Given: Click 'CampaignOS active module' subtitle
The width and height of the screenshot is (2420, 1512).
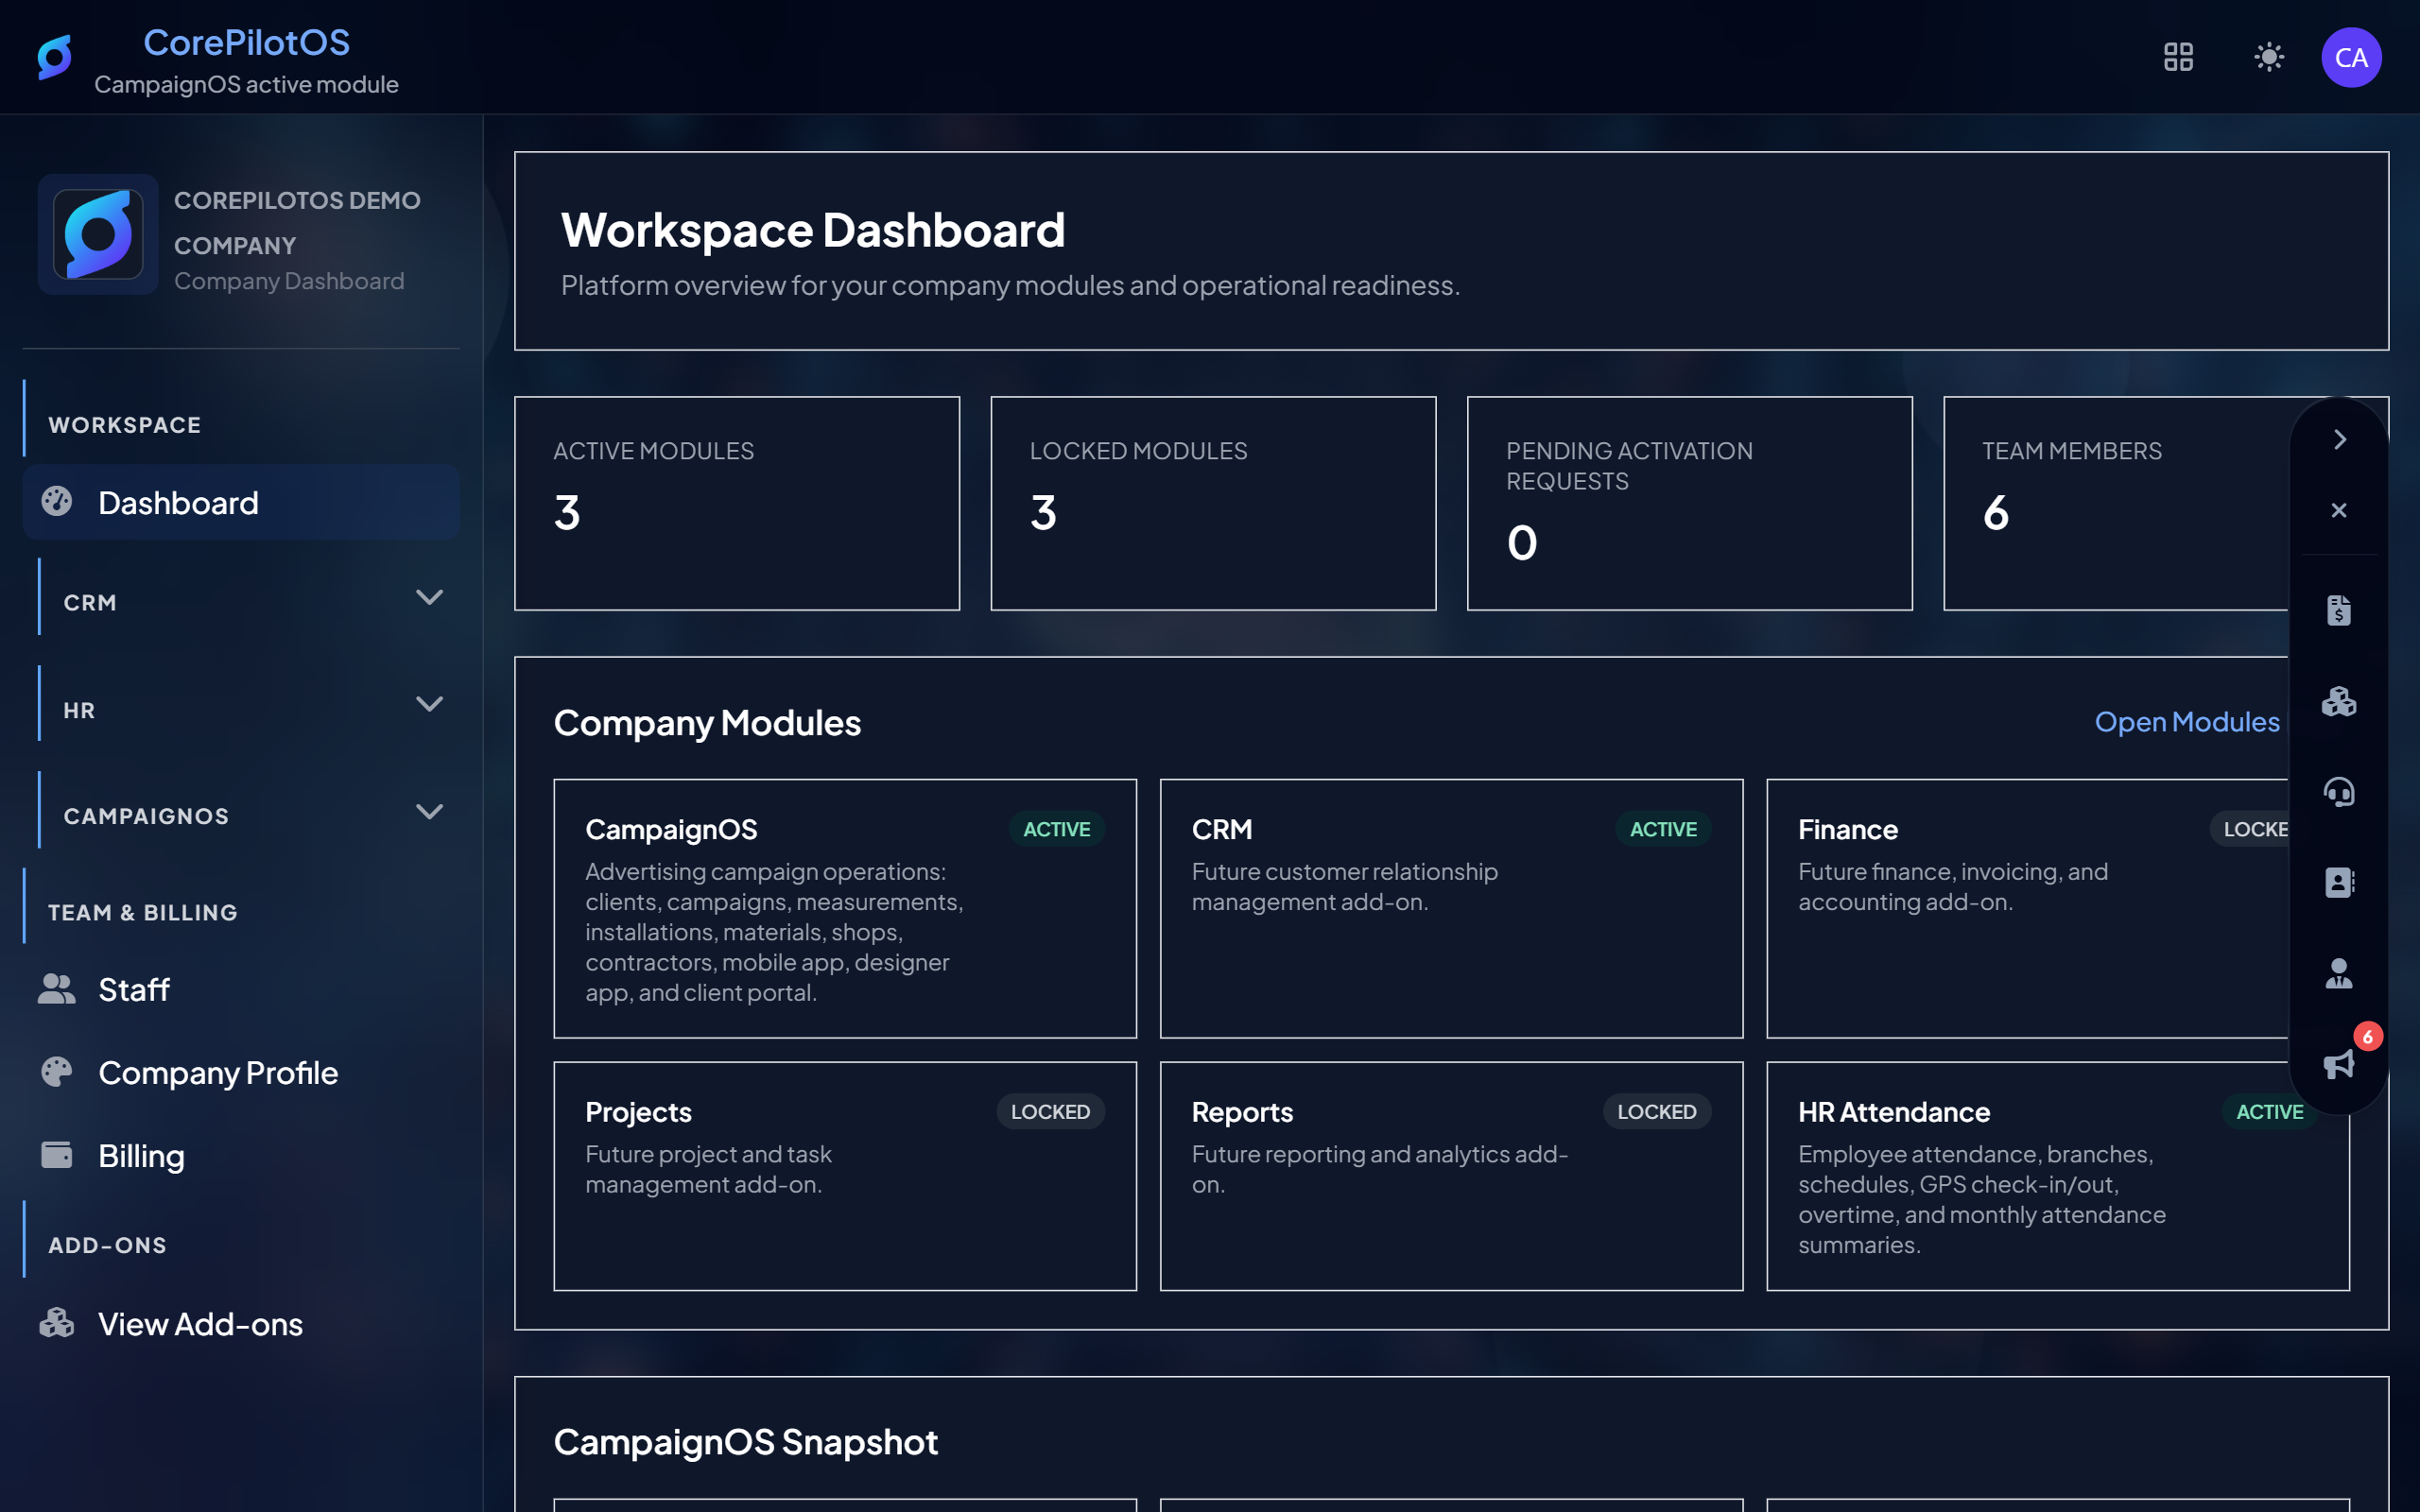Looking at the screenshot, I should point(246,84).
